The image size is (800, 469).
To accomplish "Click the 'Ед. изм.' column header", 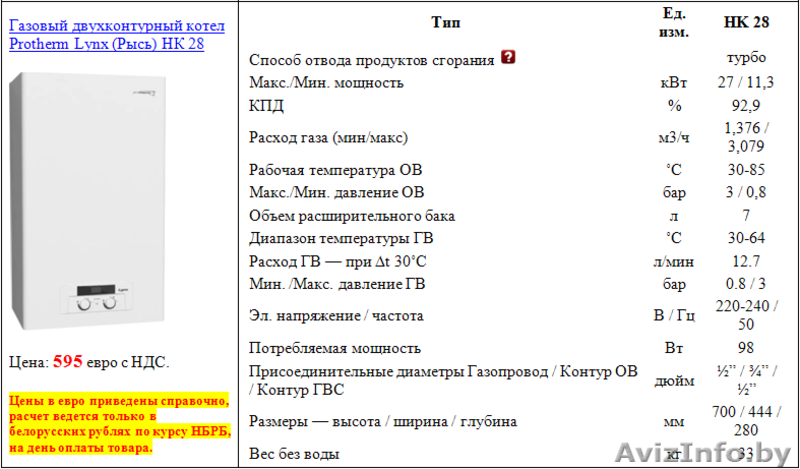I will pos(673,23).
